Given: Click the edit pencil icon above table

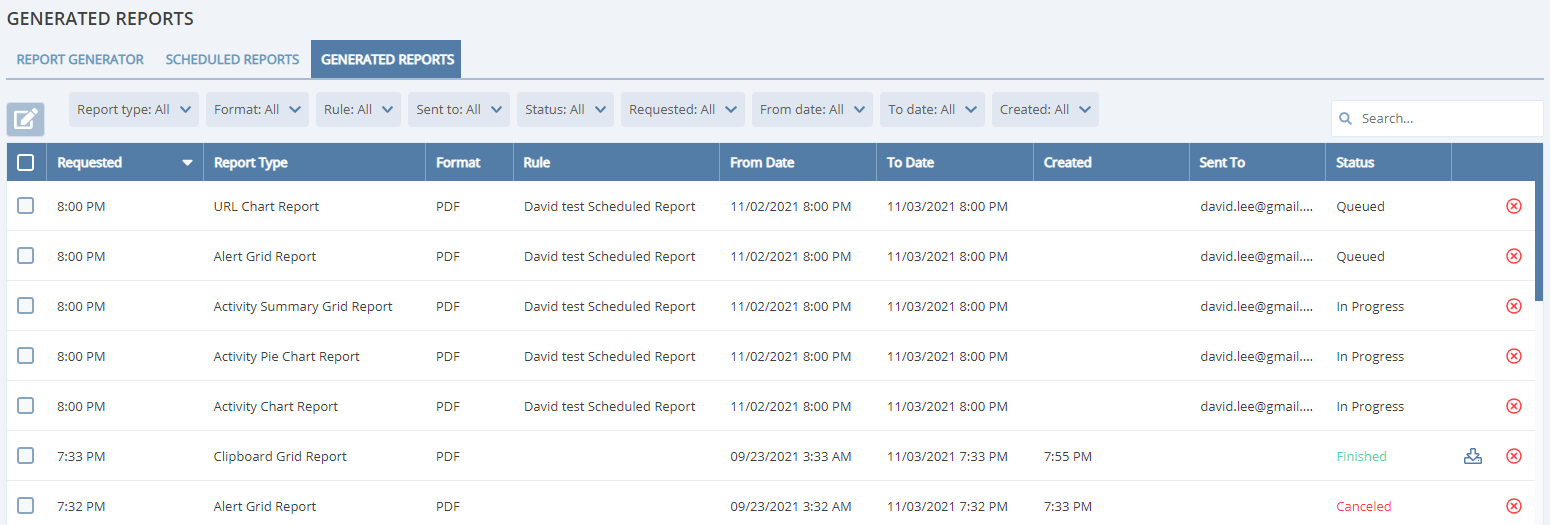Looking at the screenshot, I should pos(26,119).
